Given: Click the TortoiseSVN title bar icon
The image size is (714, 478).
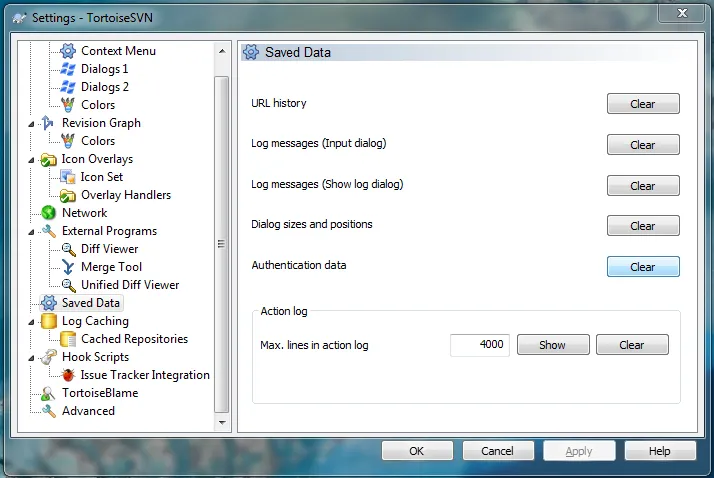Looking at the screenshot, I should click(19, 18).
